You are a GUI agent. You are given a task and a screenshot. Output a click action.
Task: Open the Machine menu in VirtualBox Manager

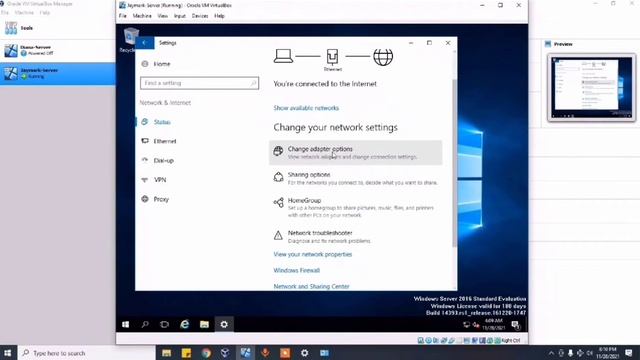coord(24,13)
